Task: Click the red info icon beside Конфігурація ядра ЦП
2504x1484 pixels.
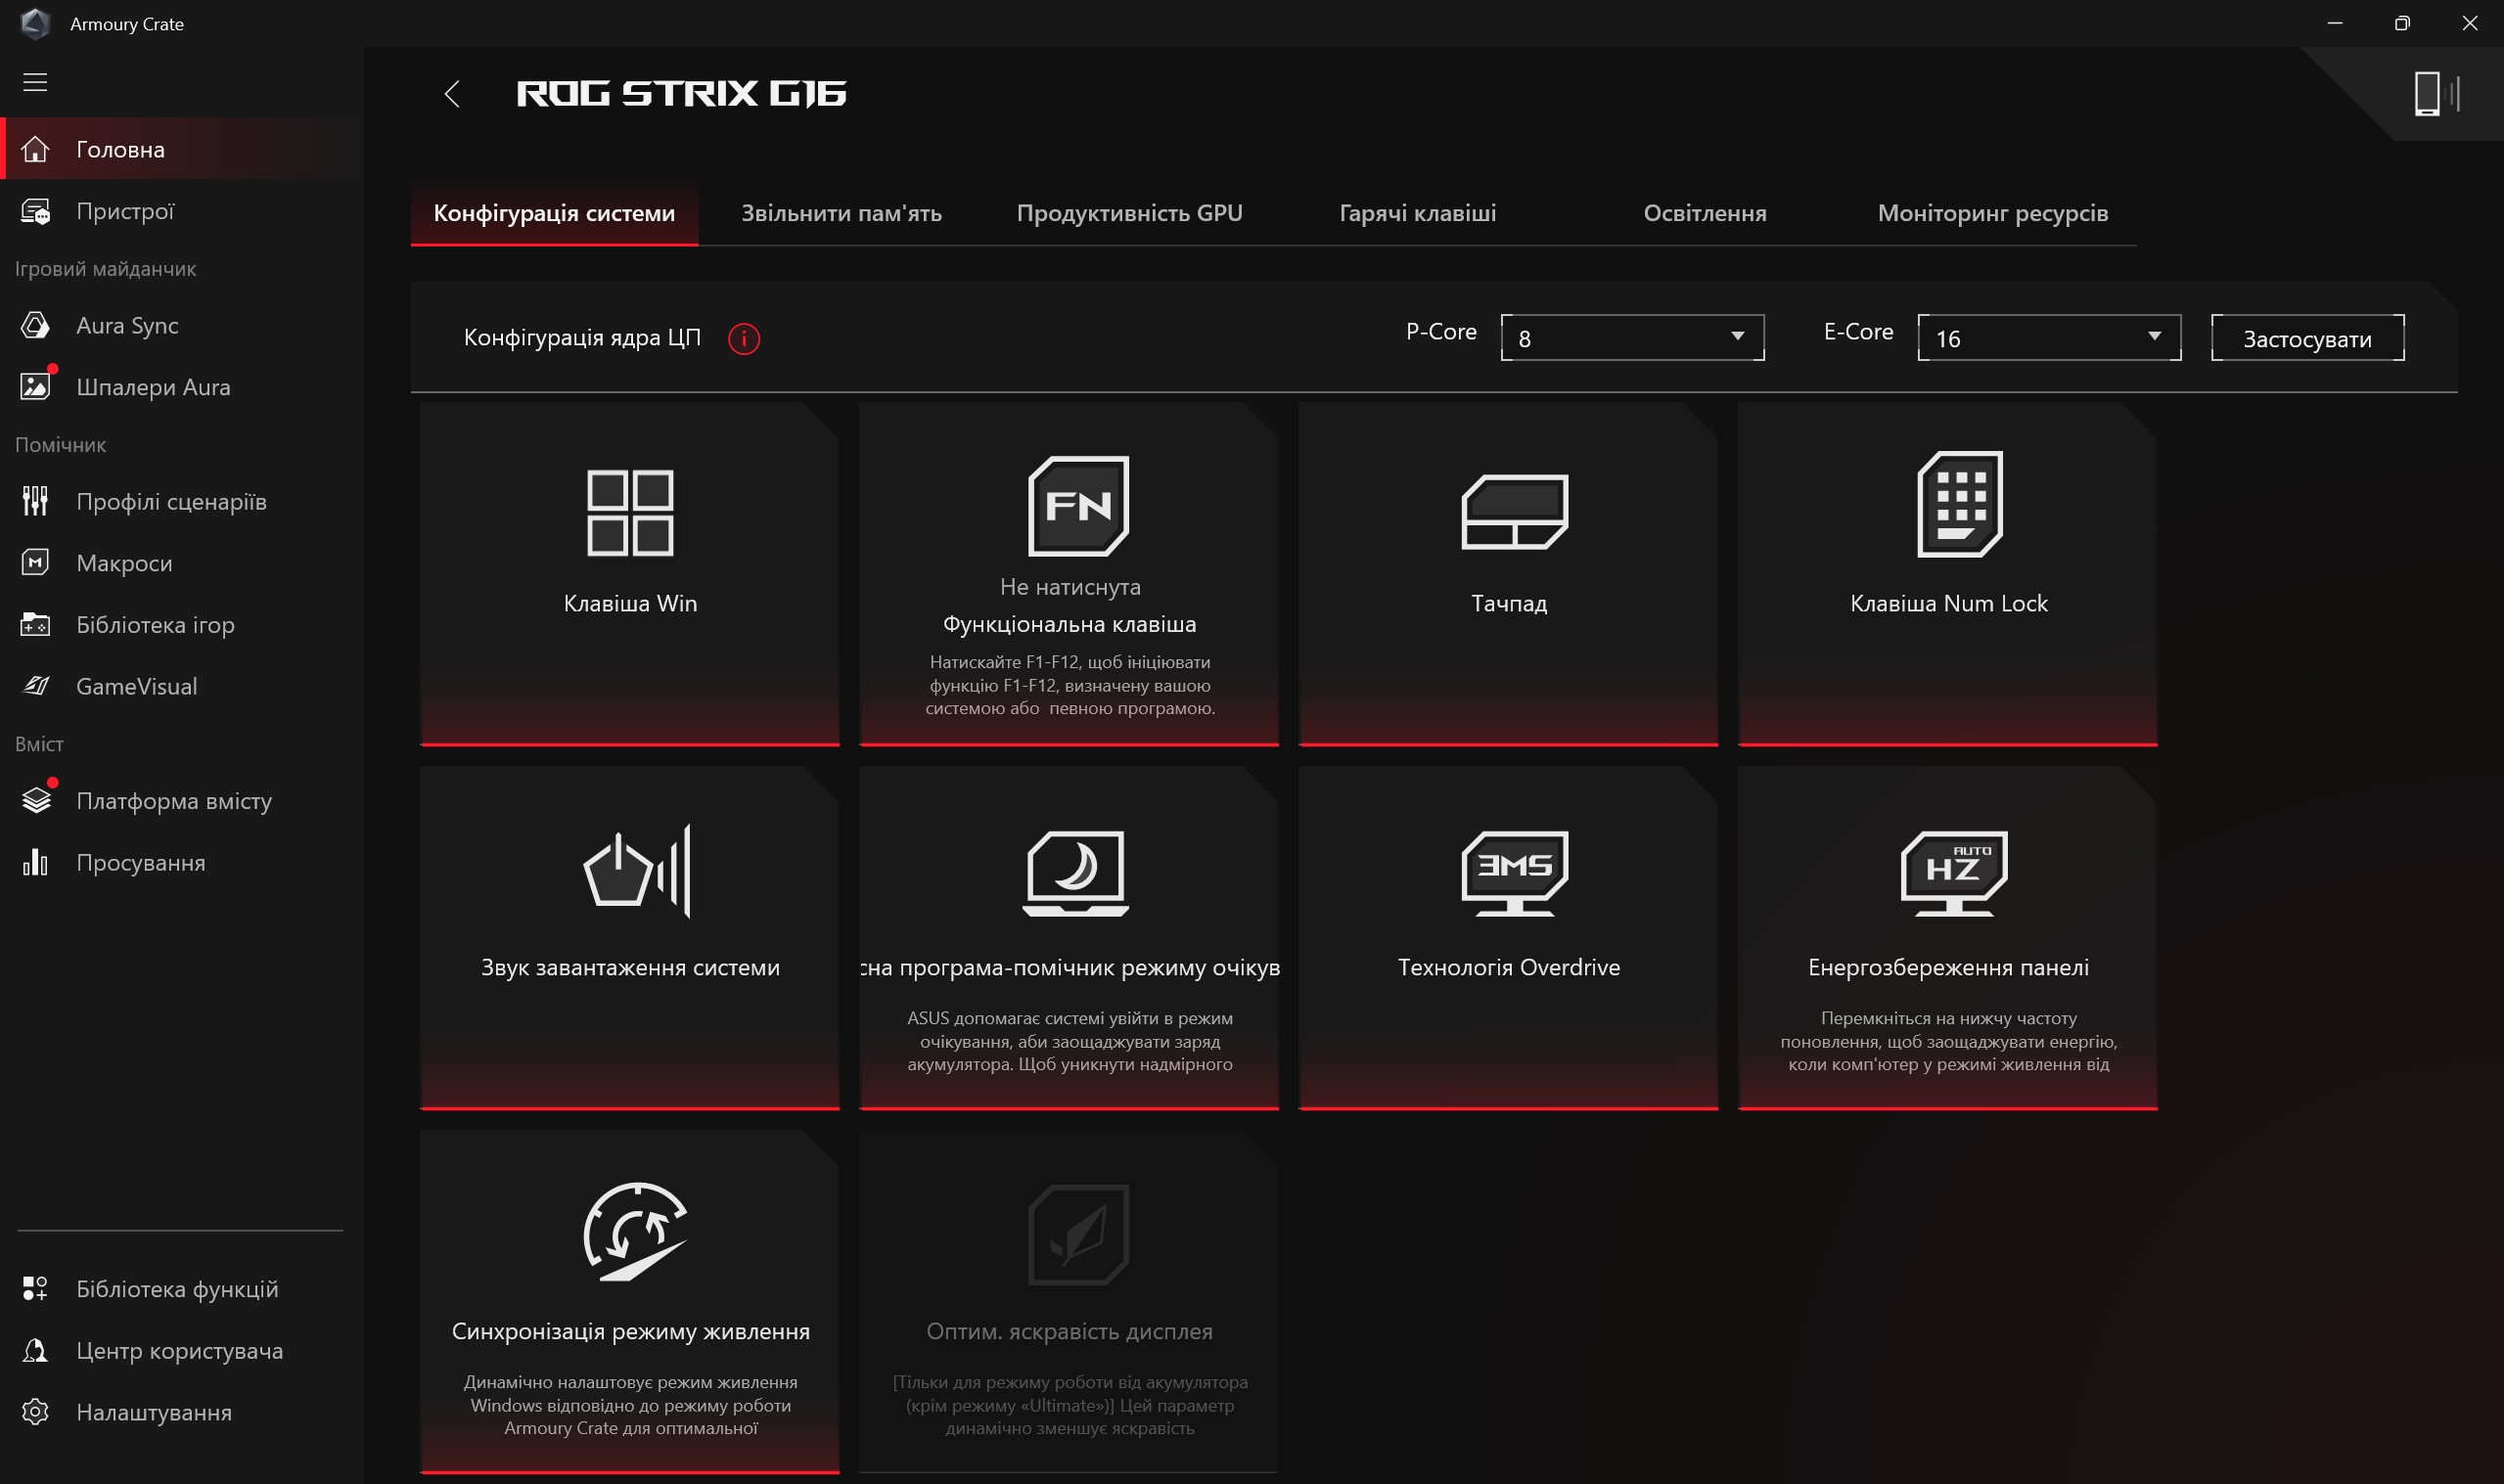Action: pos(743,339)
